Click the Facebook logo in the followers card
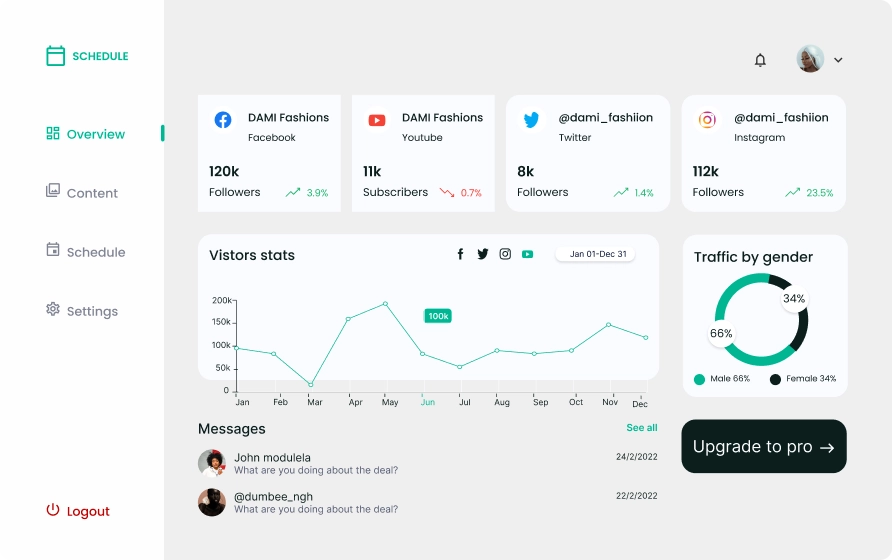Image resolution: width=892 pixels, height=560 pixels. click(x=223, y=120)
